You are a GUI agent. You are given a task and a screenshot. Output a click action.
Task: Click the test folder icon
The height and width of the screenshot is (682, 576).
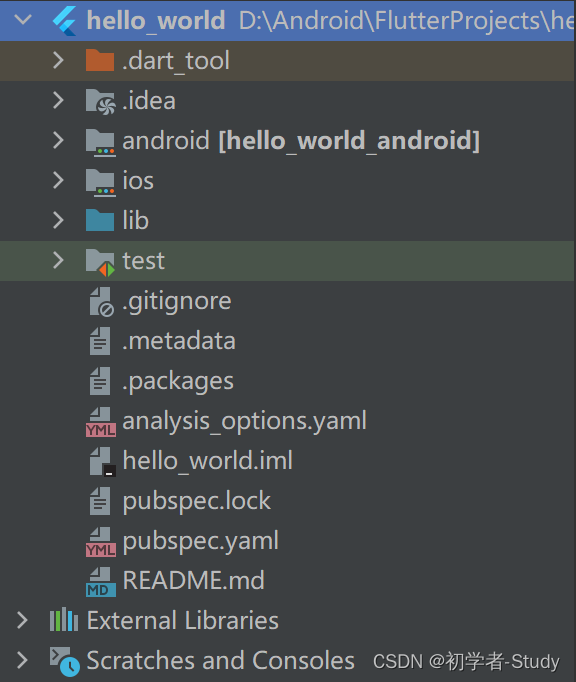coord(100,262)
